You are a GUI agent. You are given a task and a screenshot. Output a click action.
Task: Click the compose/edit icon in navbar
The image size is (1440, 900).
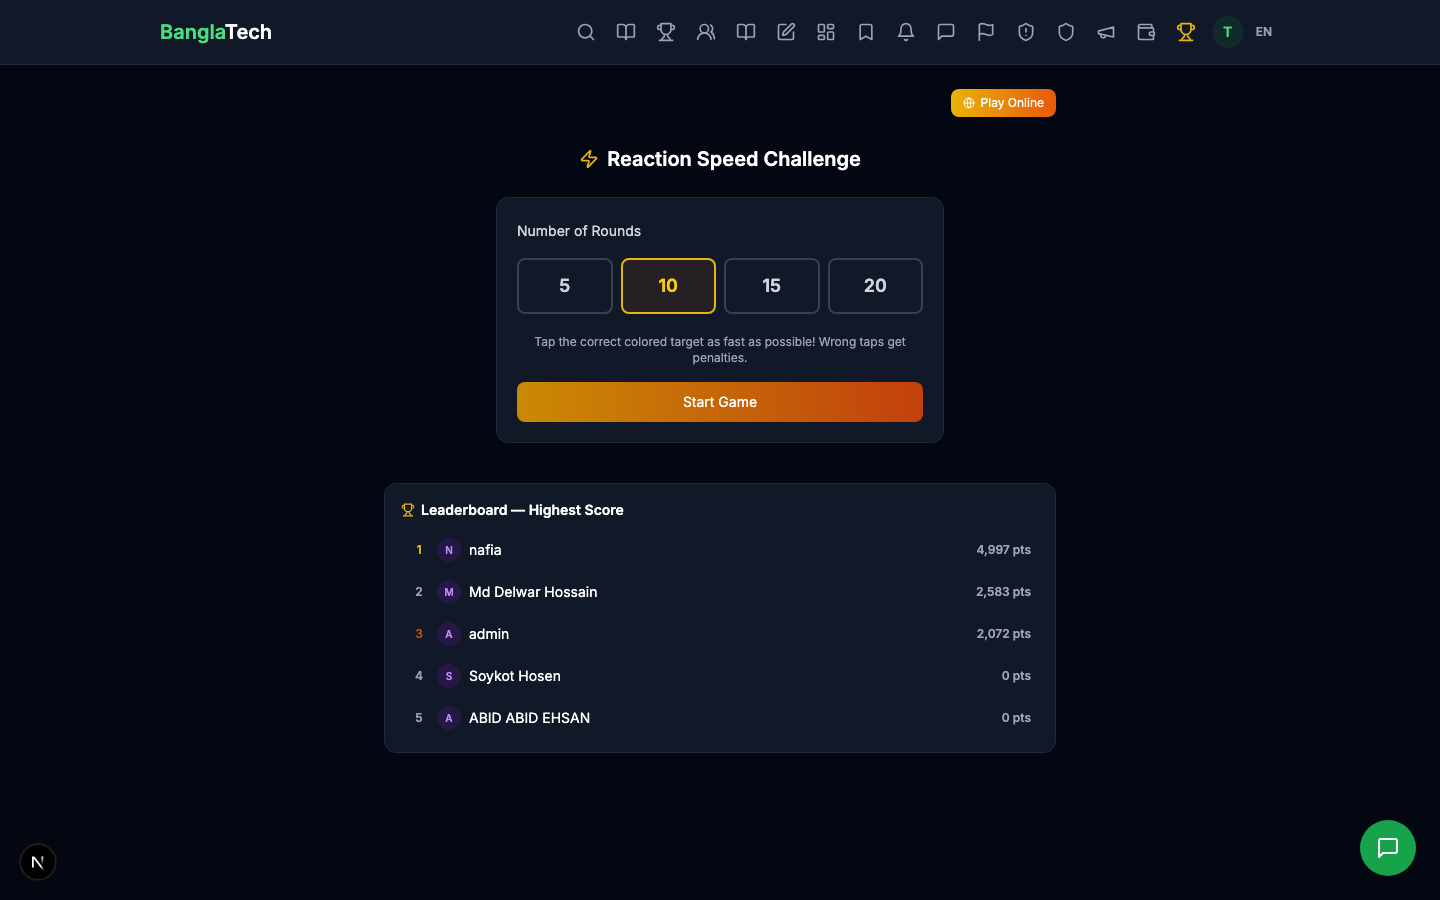786,32
